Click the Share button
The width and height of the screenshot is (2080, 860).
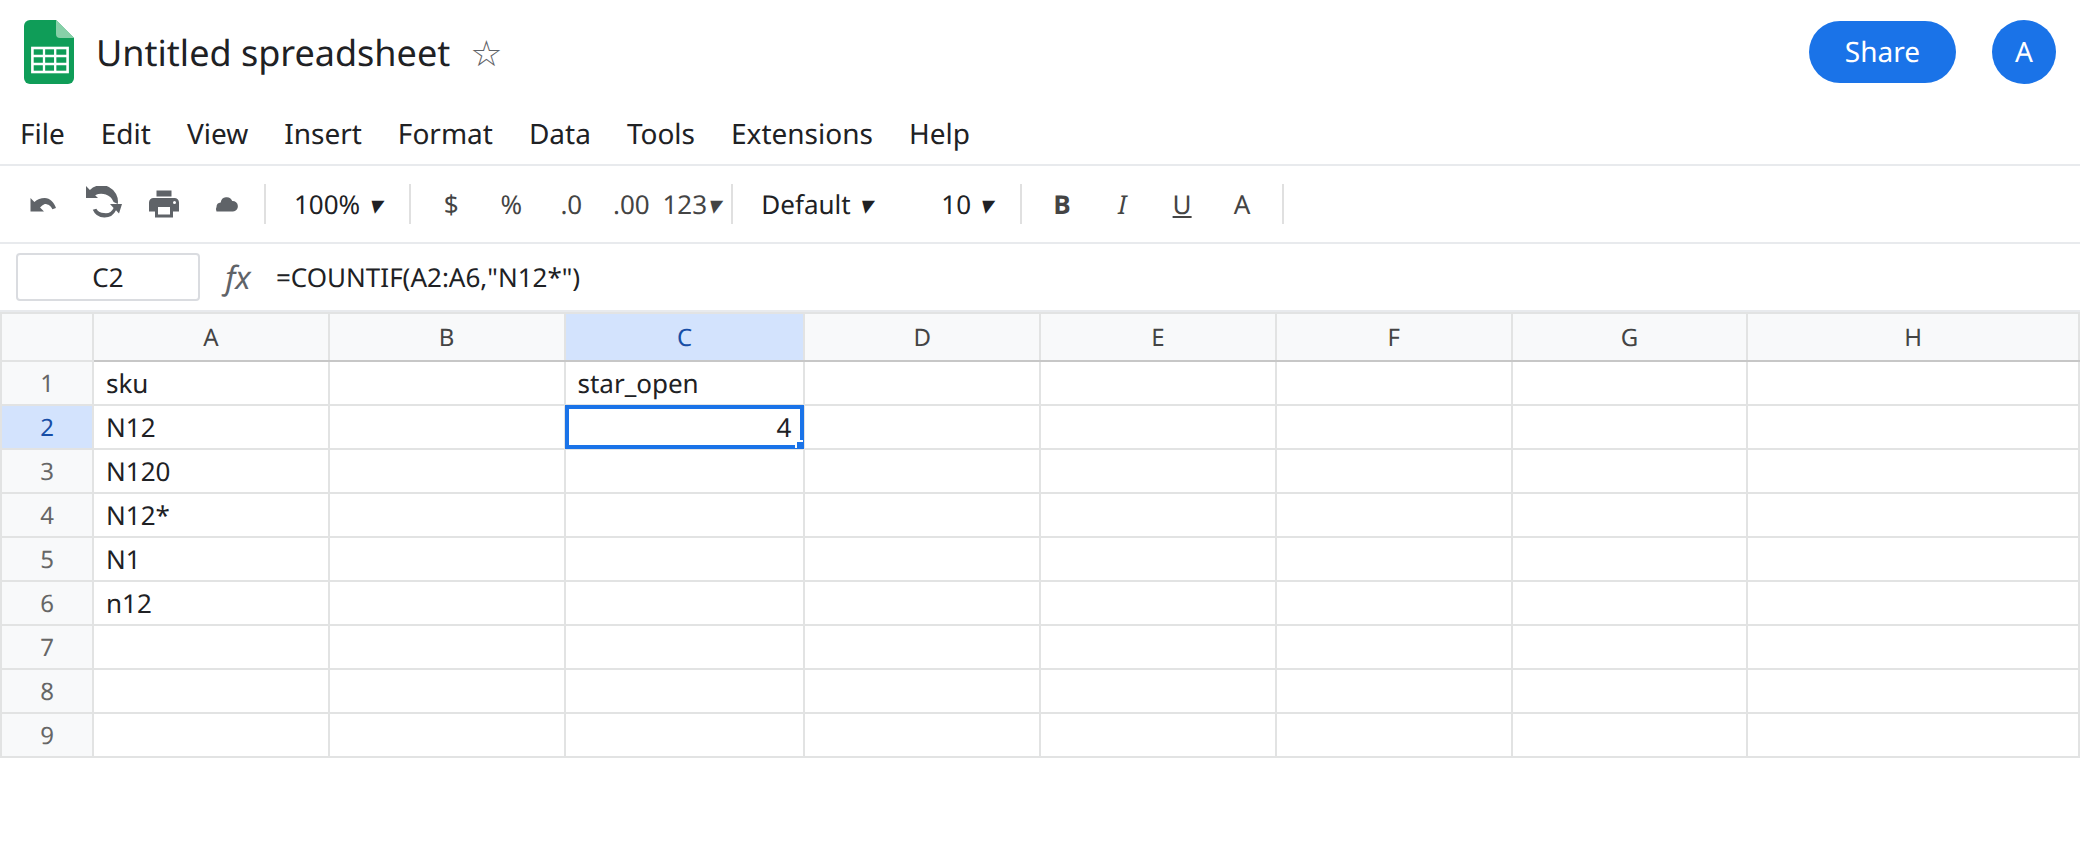pyautogui.click(x=1882, y=52)
